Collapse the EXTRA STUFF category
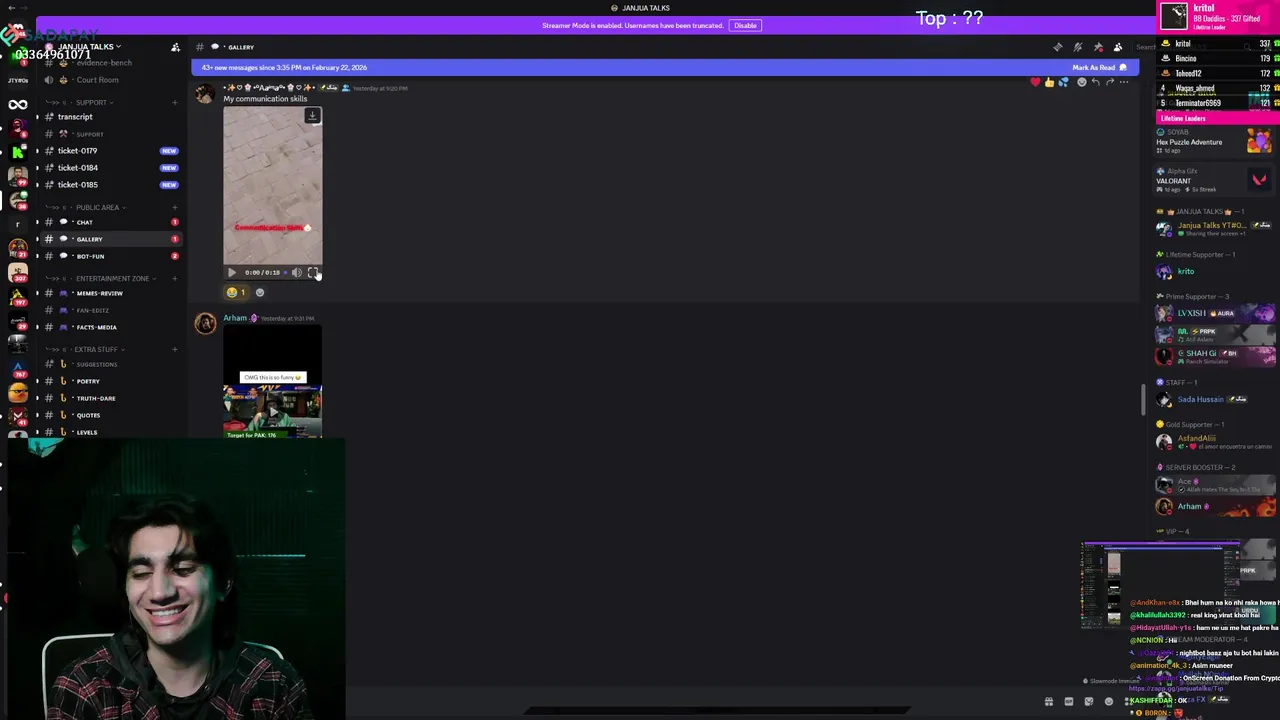The width and height of the screenshot is (1280, 720). (x=96, y=349)
